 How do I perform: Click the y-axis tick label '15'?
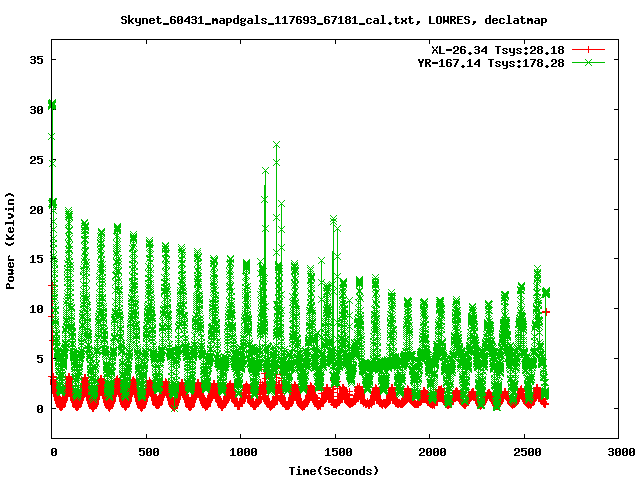[x=36, y=259]
